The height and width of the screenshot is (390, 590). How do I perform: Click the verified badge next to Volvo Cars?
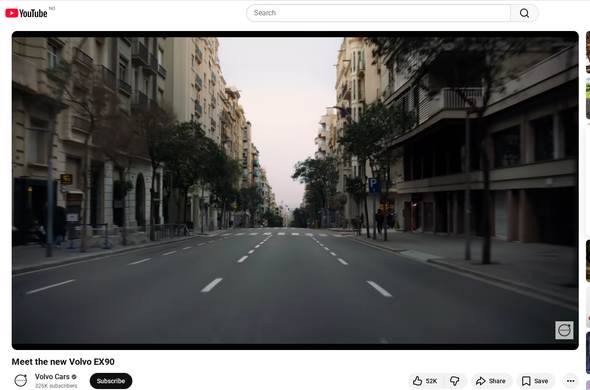pyautogui.click(x=74, y=377)
